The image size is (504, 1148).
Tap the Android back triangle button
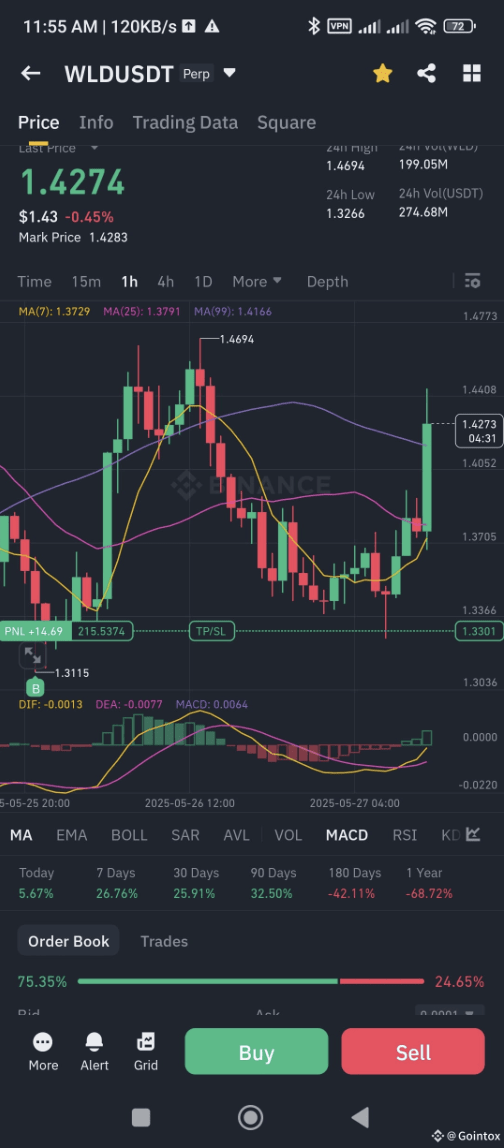click(360, 1117)
